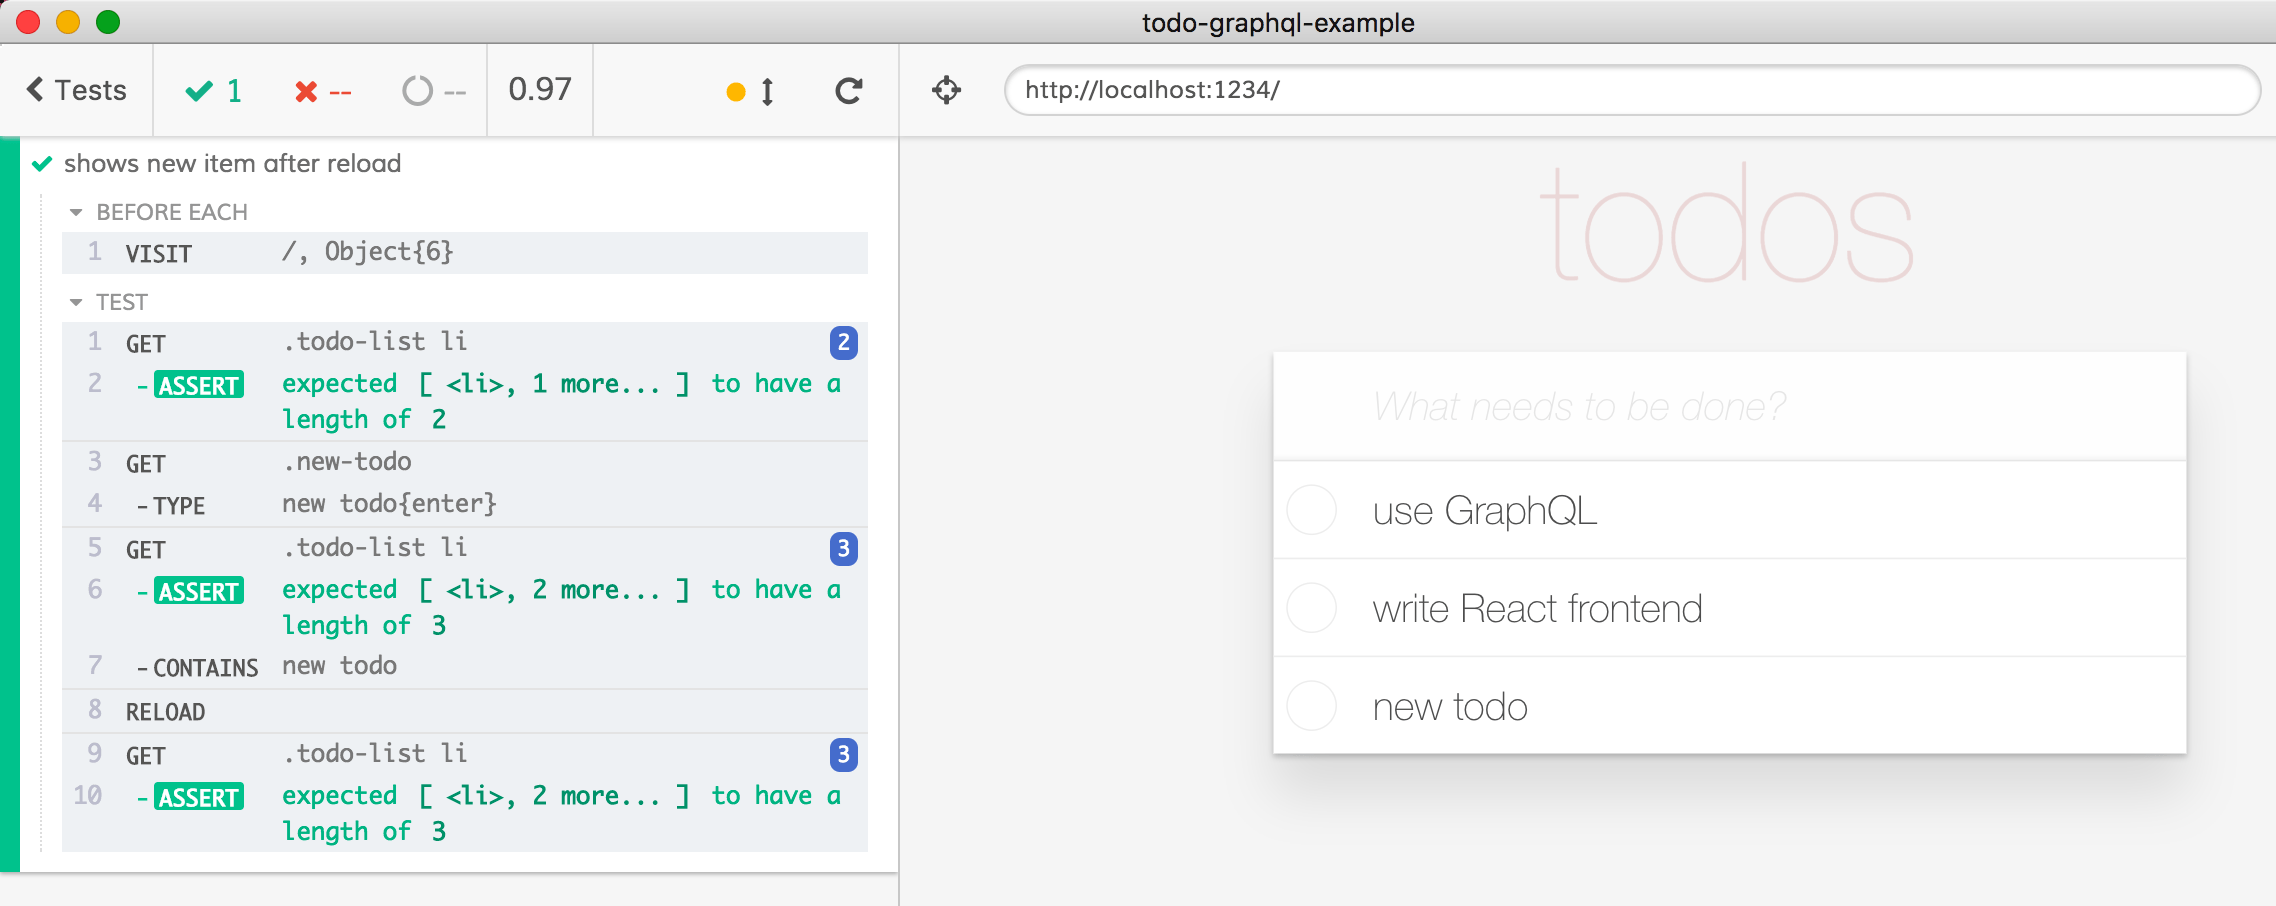Select the TYPE new todo{enter} command

(x=465, y=504)
